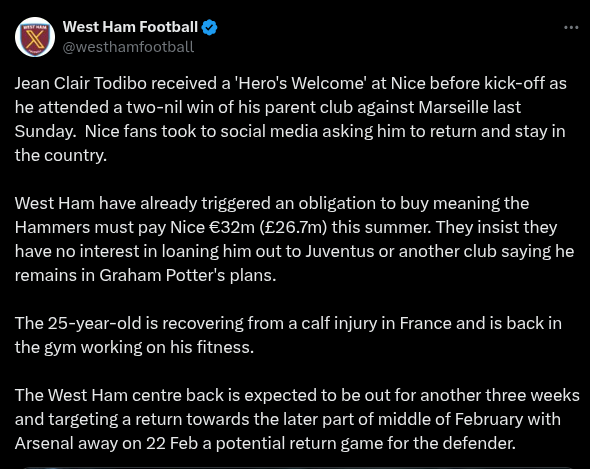Click the quoted phrase 'Hero's Welcome'
This screenshot has height=469, width=590.
pyautogui.click(x=301, y=83)
